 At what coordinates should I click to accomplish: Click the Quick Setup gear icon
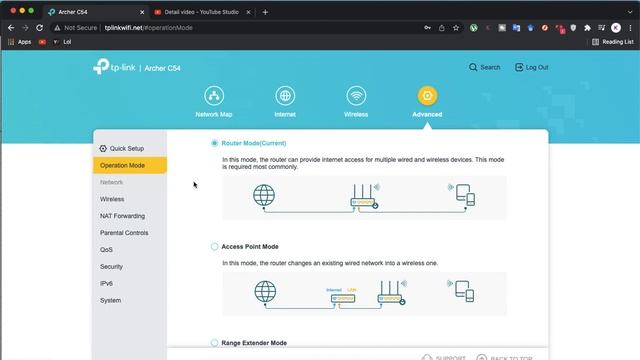point(103,149)
